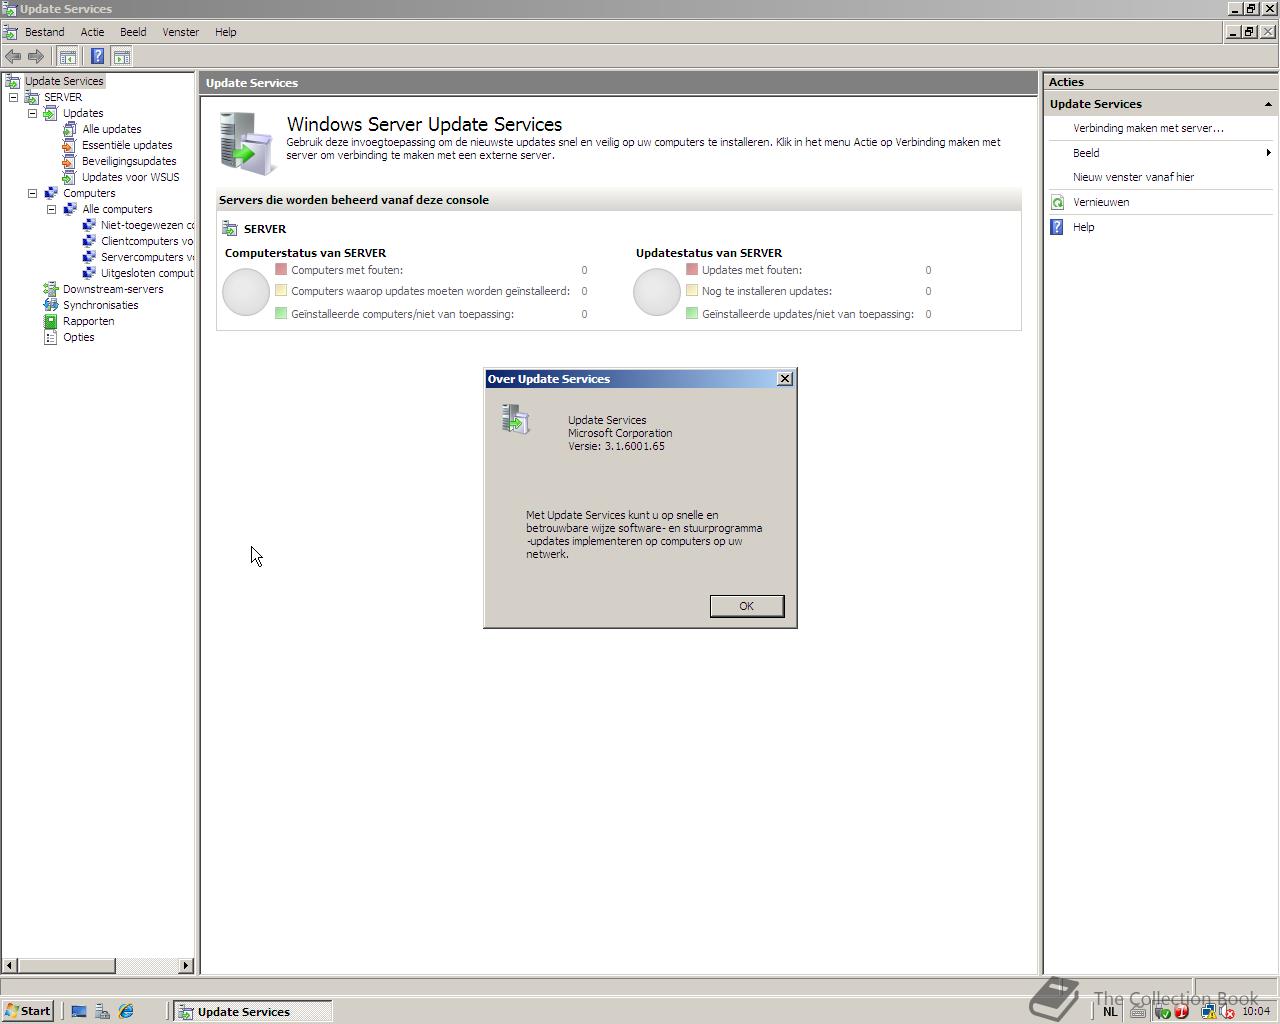This screenshot has width=1280, height=1024.
Task: Expand the Beeld submenu arrow in Acties
Action: coord(1268,153)
